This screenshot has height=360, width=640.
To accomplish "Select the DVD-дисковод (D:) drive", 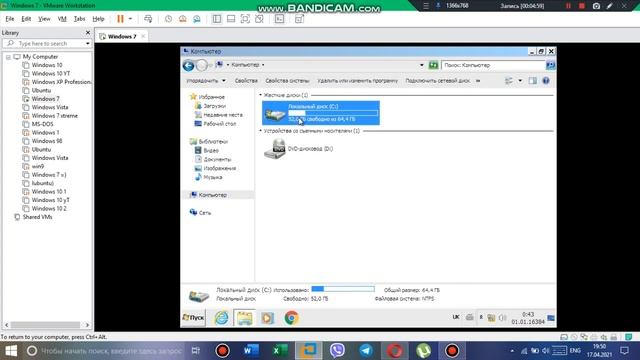I will tap(299, 149).
